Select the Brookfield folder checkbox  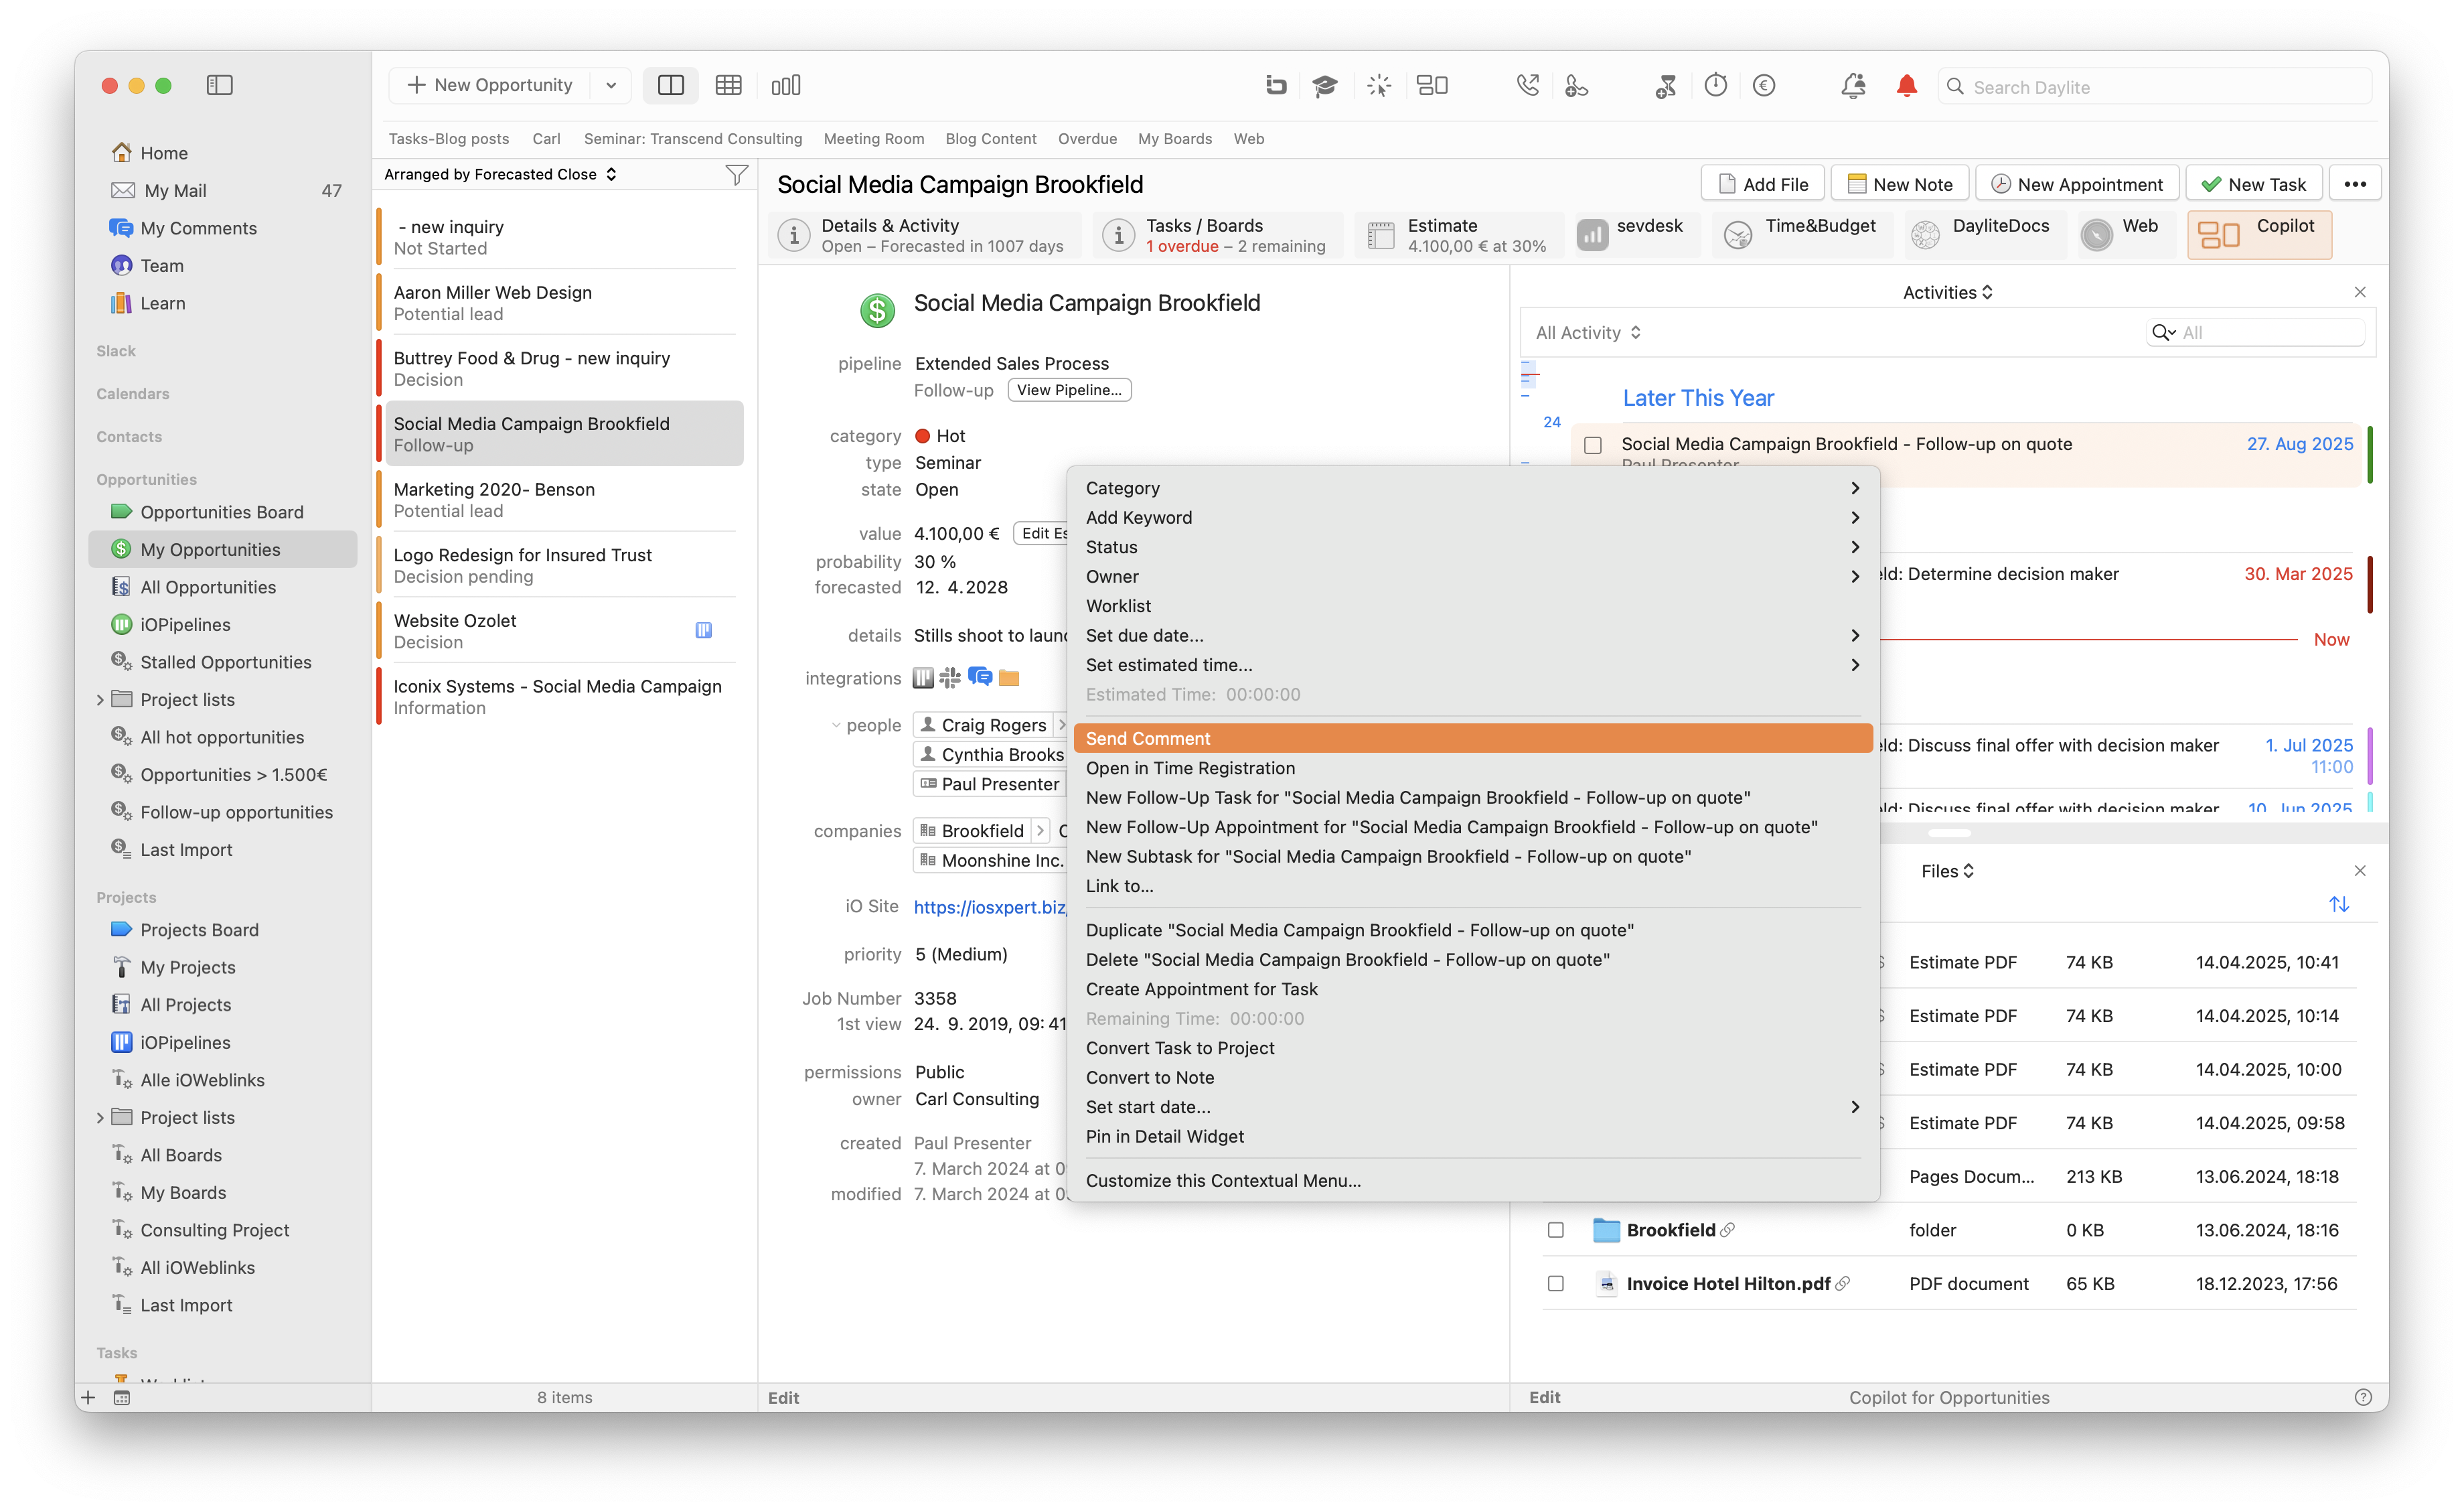click(1555, 1230)
